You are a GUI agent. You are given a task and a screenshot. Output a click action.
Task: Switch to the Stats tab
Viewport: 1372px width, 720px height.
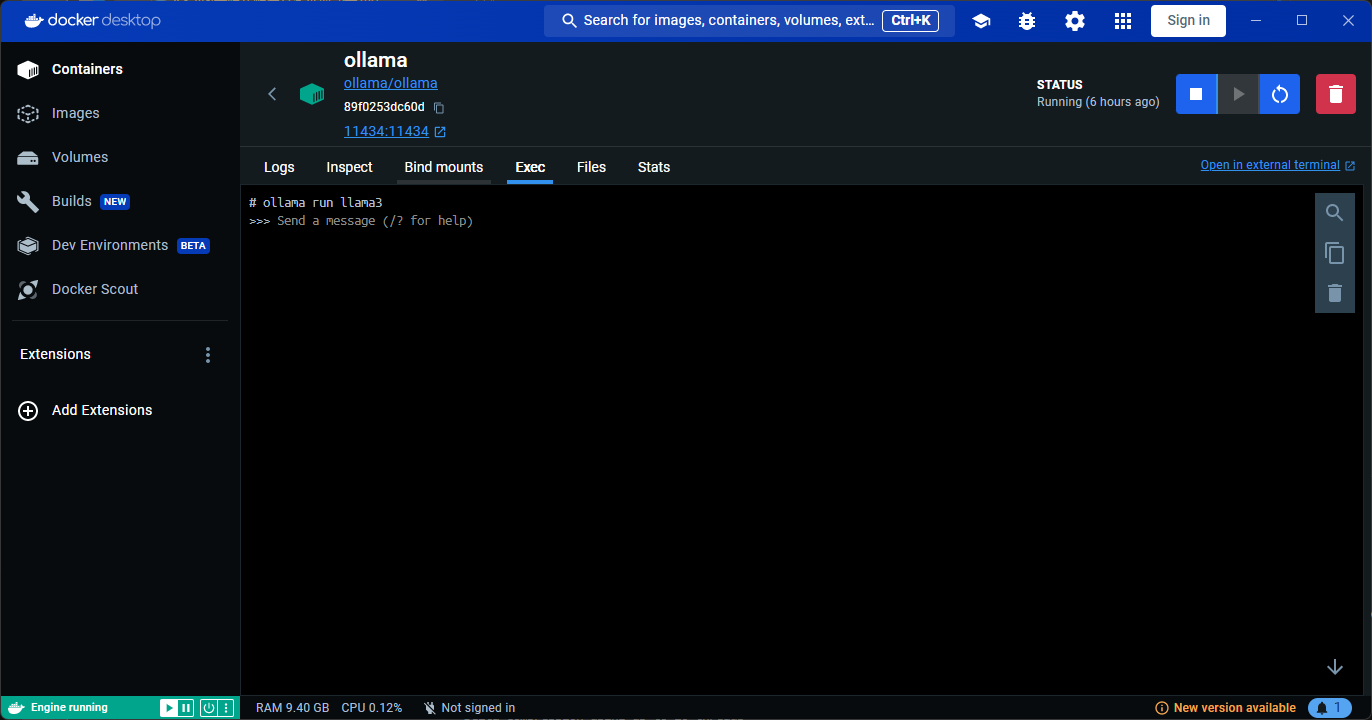(654, 167)
